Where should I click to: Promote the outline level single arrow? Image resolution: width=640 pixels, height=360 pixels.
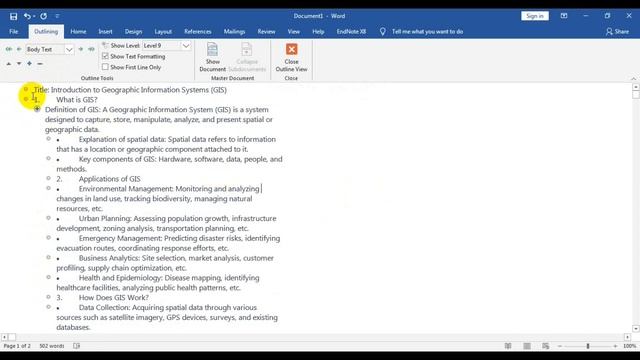coord(19,49)
